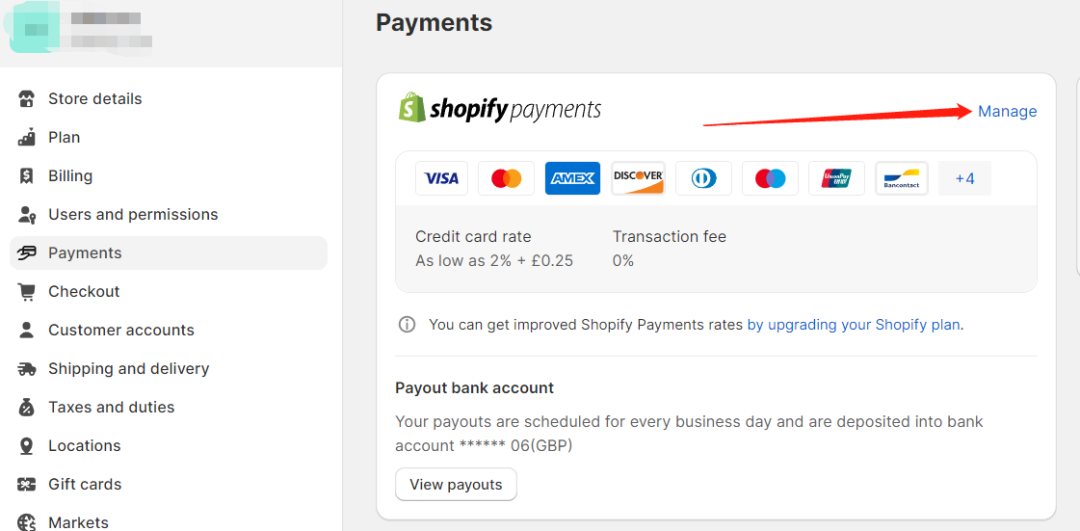Click the View payouts button

(456, 484)
